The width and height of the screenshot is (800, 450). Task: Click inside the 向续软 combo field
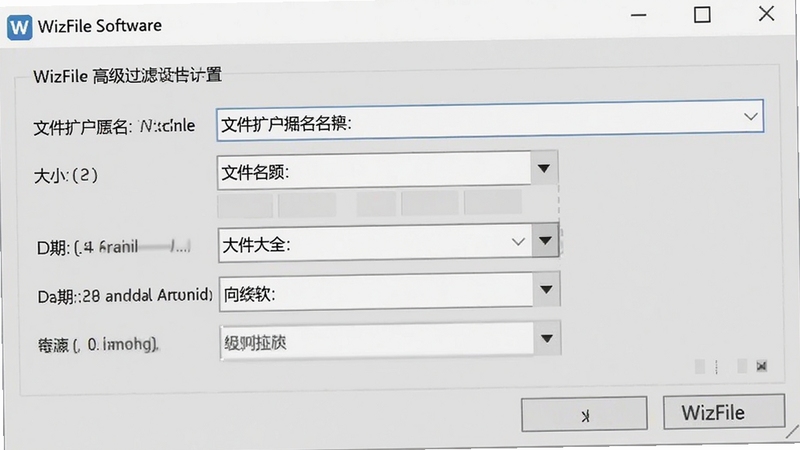377,292
